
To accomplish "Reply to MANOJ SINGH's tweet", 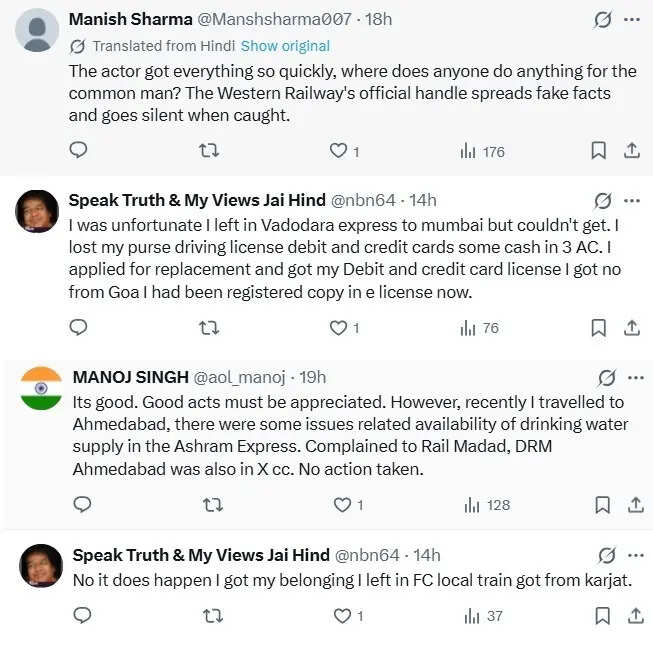I will click(82, 505).
